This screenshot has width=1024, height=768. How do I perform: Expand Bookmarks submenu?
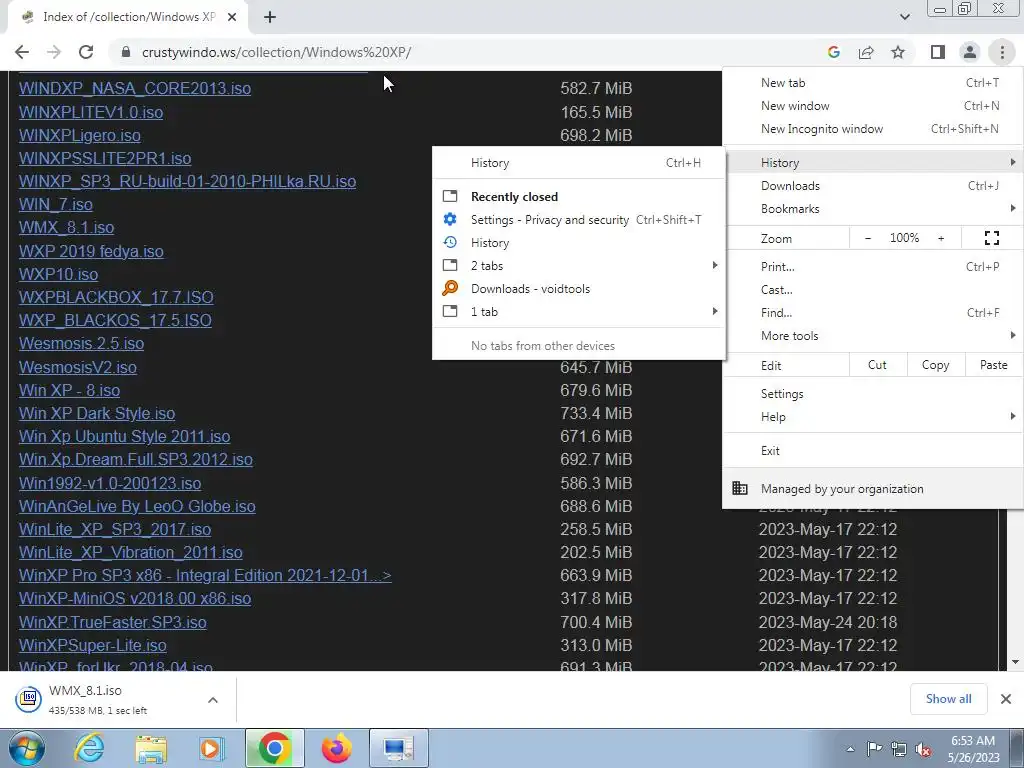point(872,208)
